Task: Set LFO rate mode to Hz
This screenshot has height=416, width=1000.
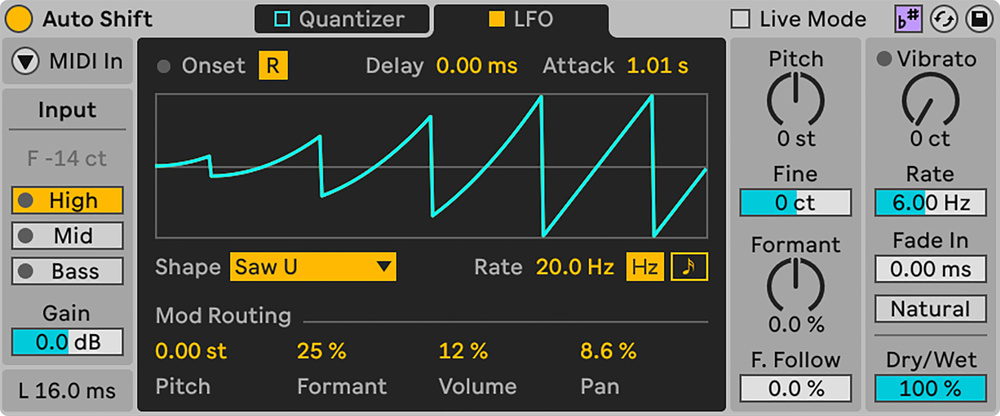Action: coord(645,267)
